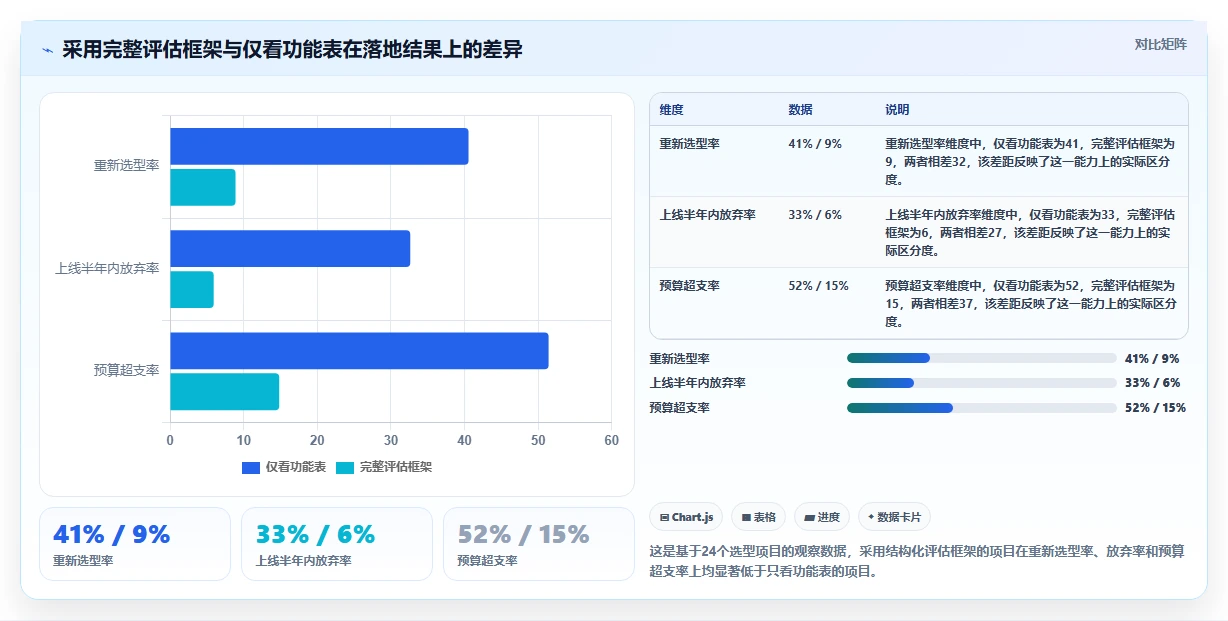The height and width of the screenshot is (621, 1228).
Task: Click the icon inside the 进度 tag
Action: [x=809, y=518]
